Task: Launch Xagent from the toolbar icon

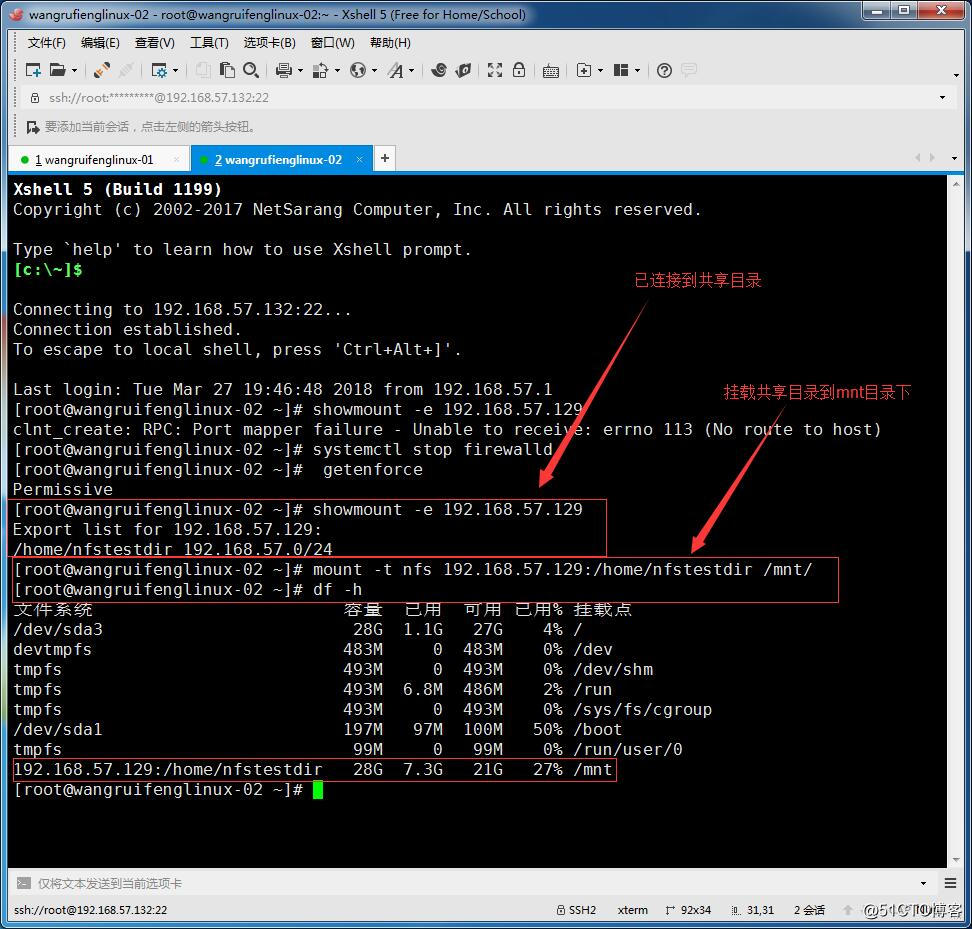Action: click(463, 70)
